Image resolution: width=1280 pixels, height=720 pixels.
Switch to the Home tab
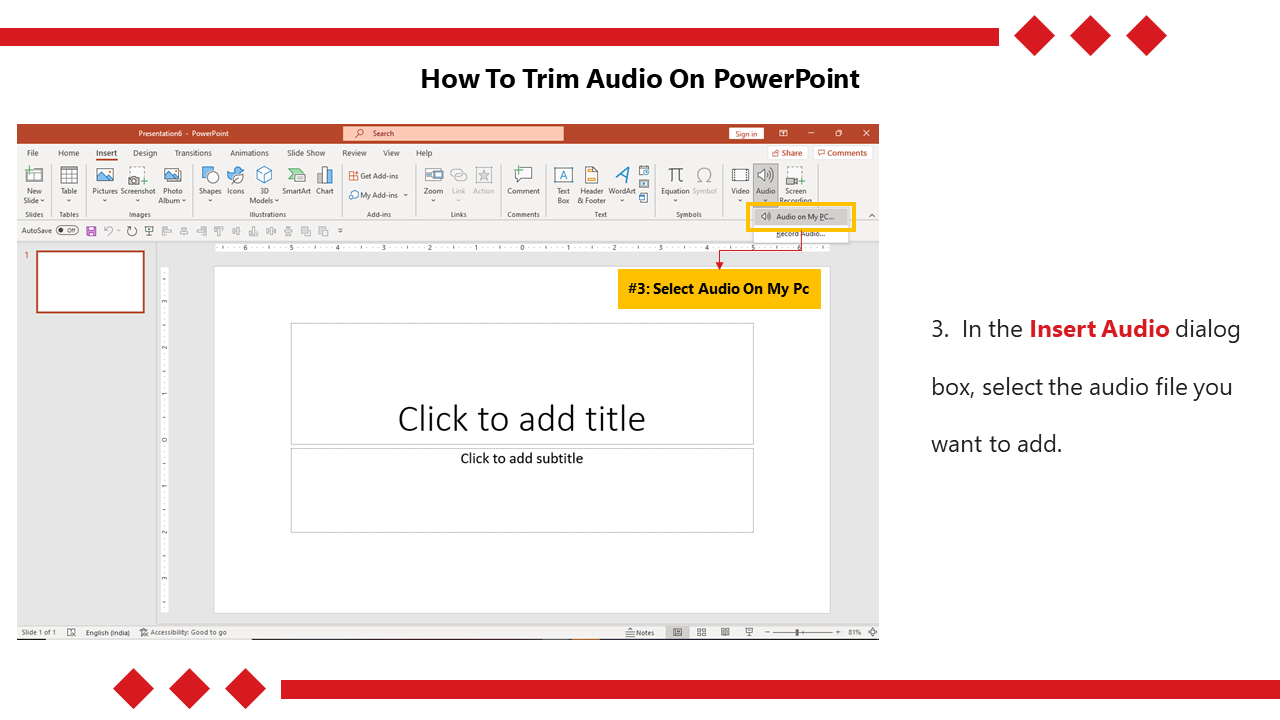(x=68, y=153)
